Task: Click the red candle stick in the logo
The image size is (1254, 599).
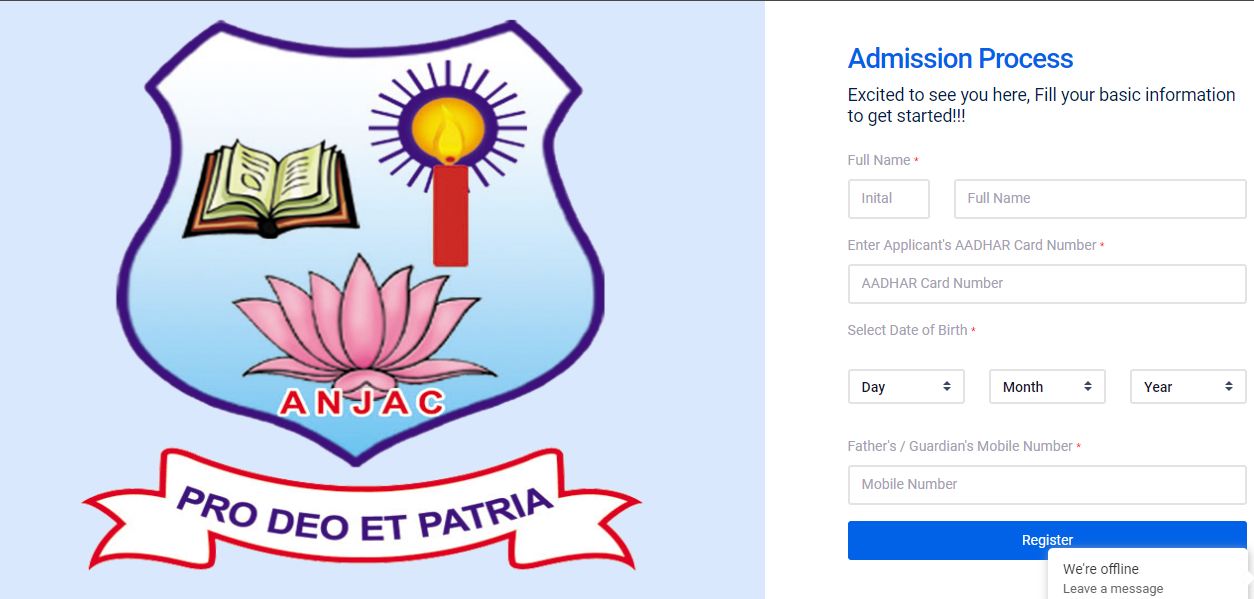Action: tap(450, 214)
